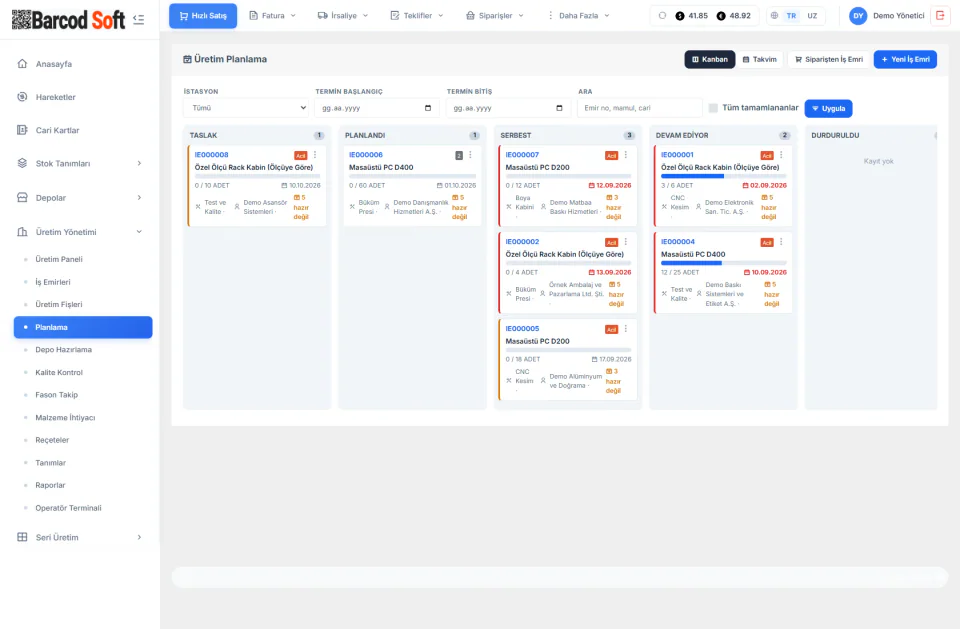Switch language to TR

(792, 15)
